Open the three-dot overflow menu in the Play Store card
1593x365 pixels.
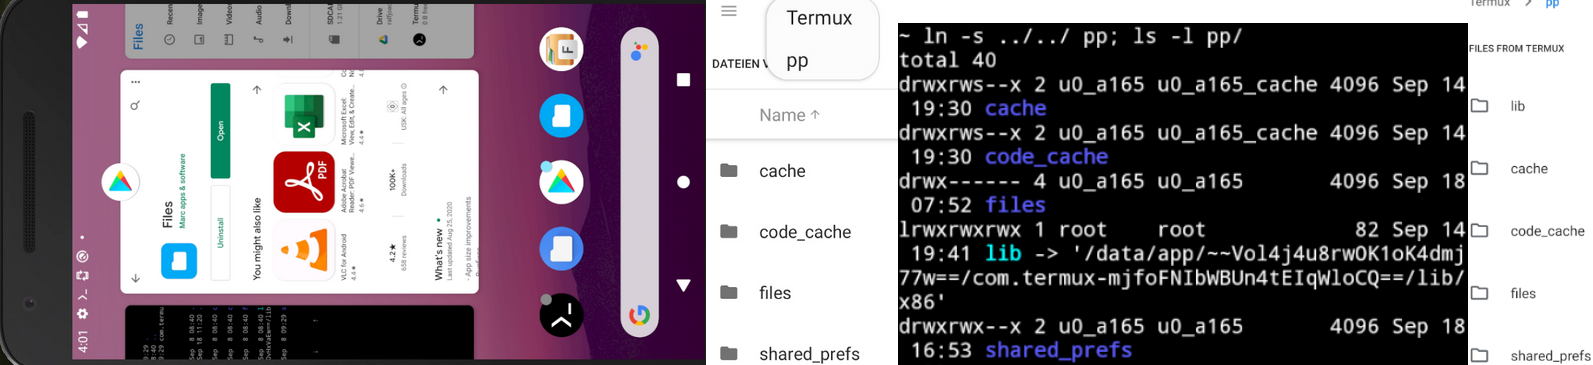tap(135, 82)
